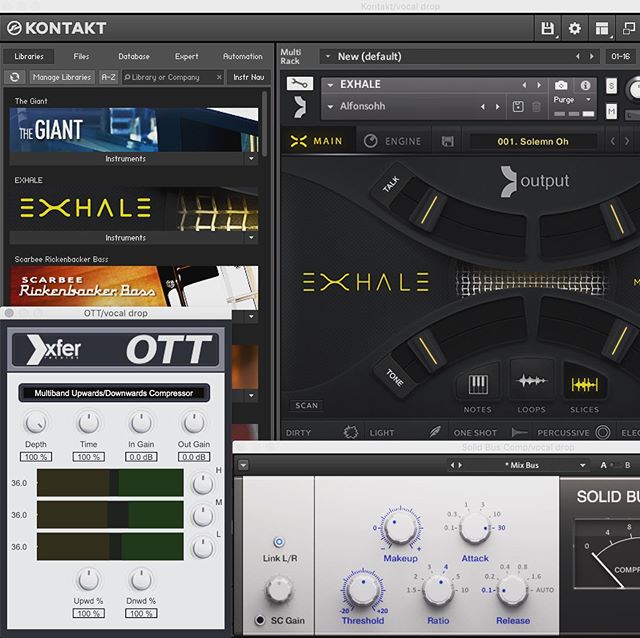
Task: Click the Library or Company search field
Action: pos(173,77)
